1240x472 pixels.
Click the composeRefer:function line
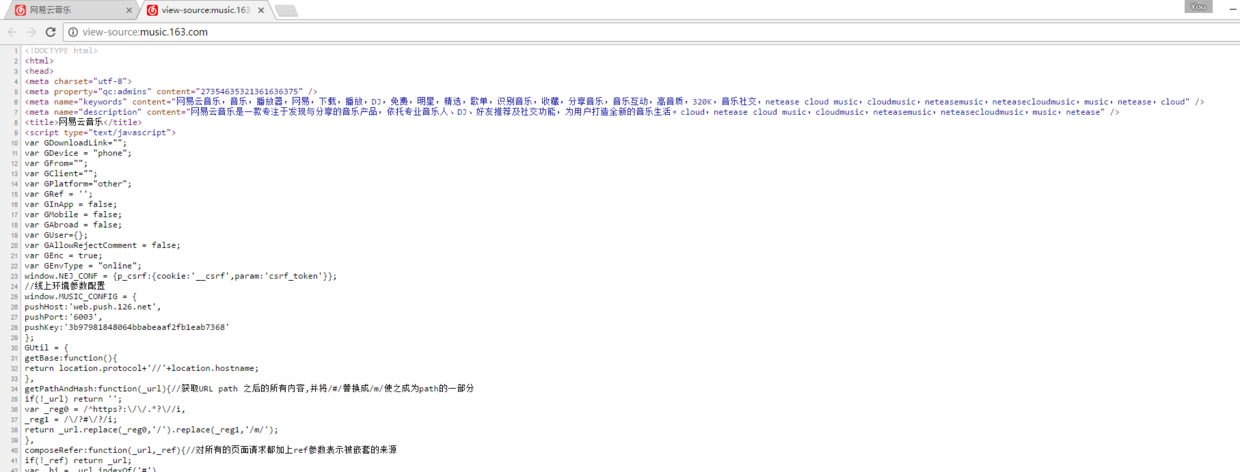pyautogui.click(x=211, y=450)
